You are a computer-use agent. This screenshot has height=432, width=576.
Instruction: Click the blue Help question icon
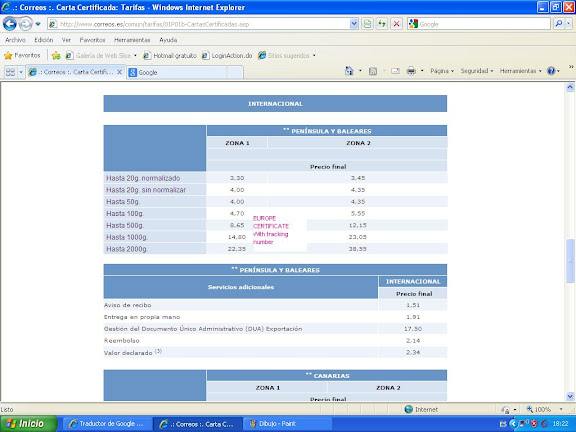(551, 71)
